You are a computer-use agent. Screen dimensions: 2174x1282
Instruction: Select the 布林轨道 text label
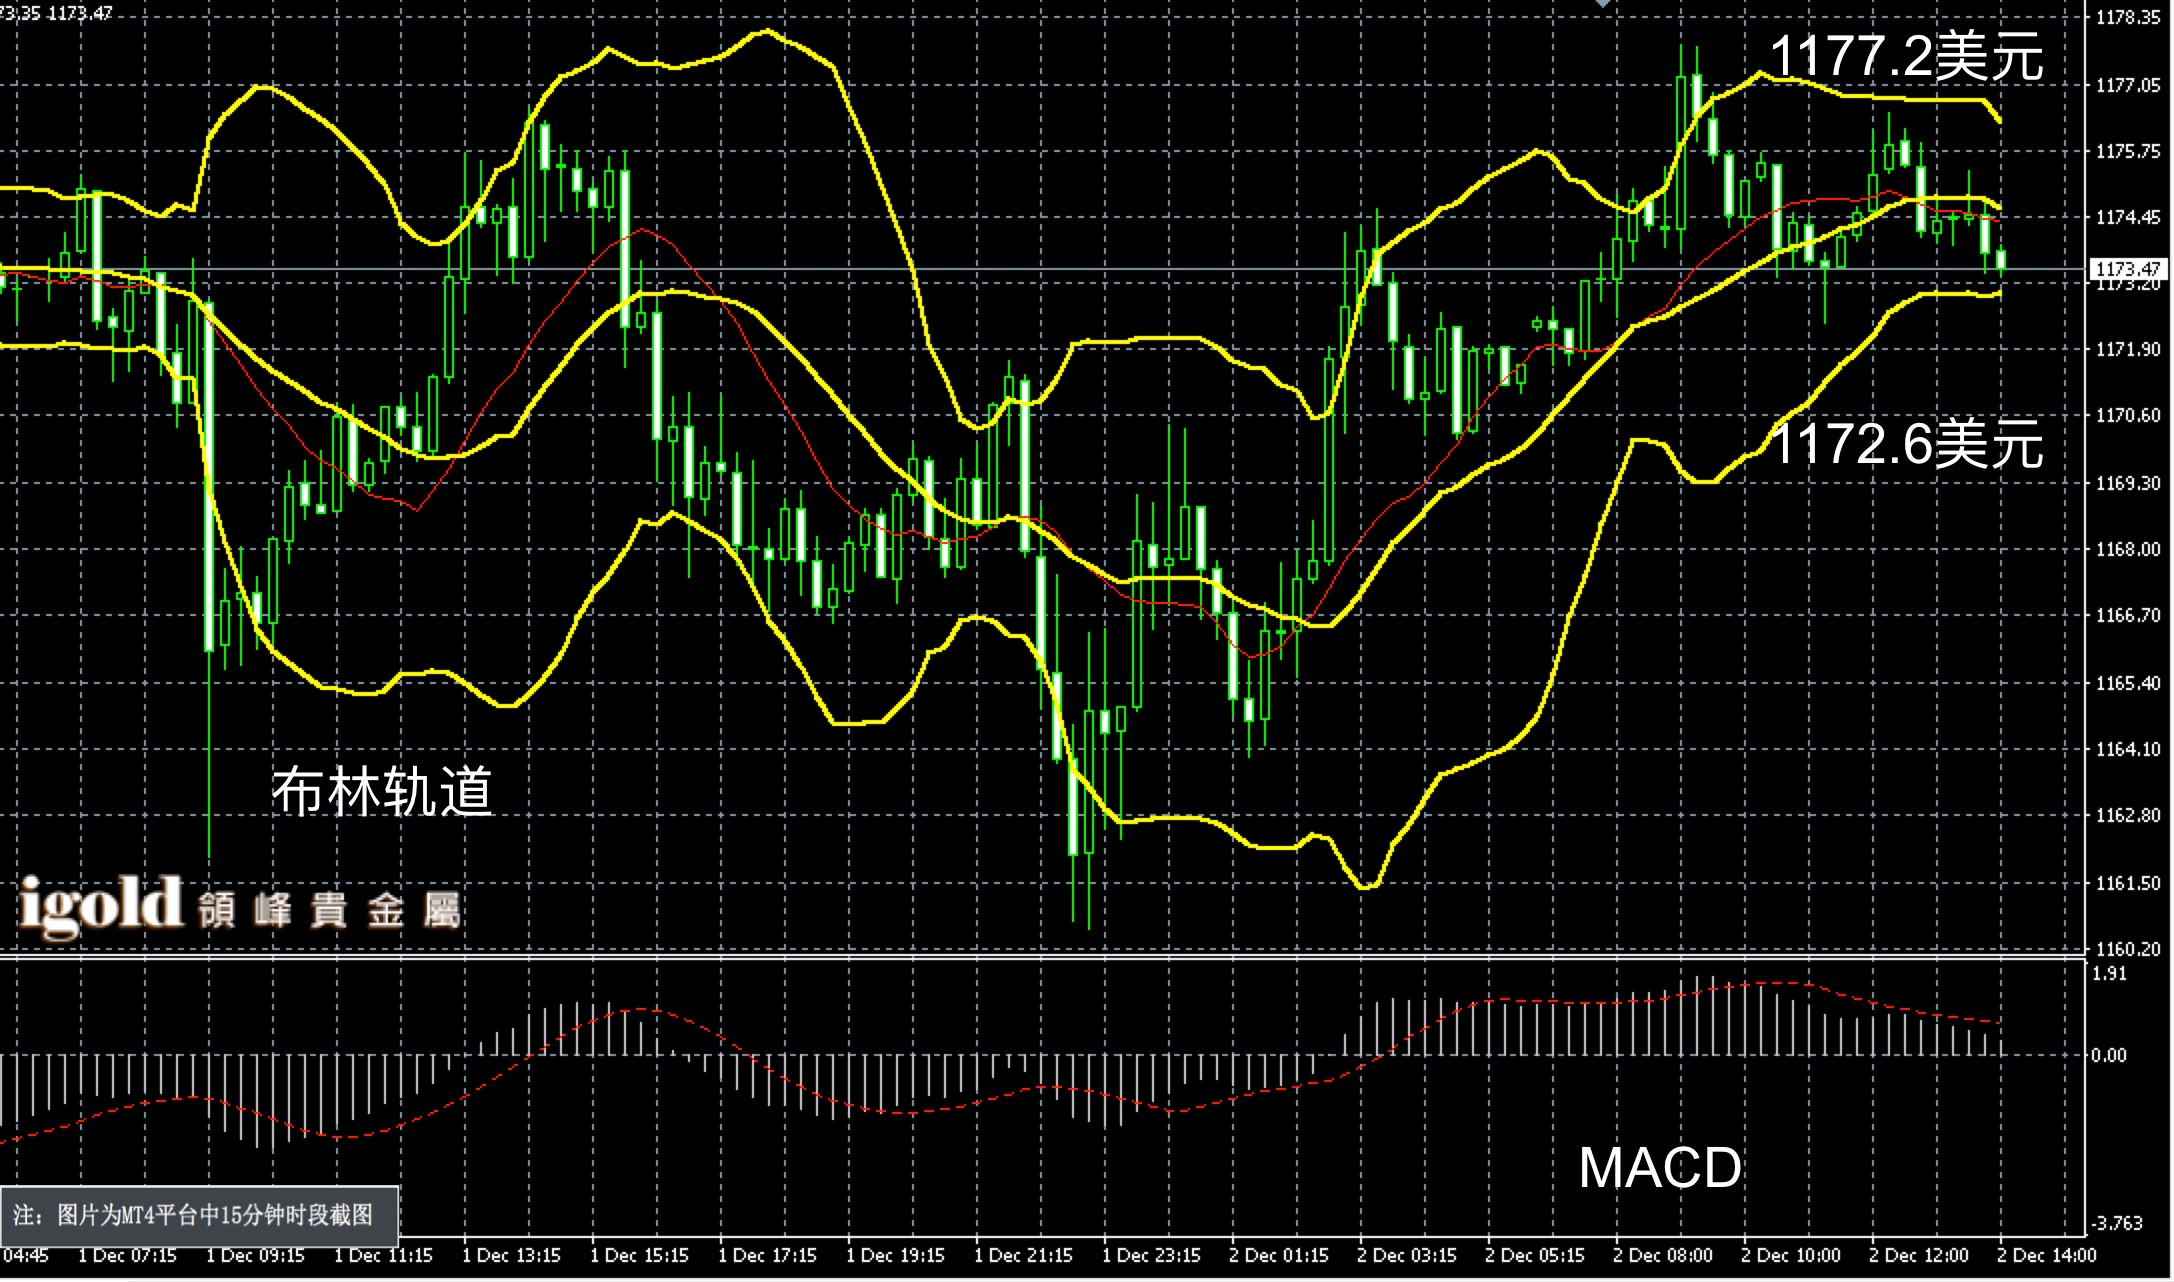tap(382, 791)
